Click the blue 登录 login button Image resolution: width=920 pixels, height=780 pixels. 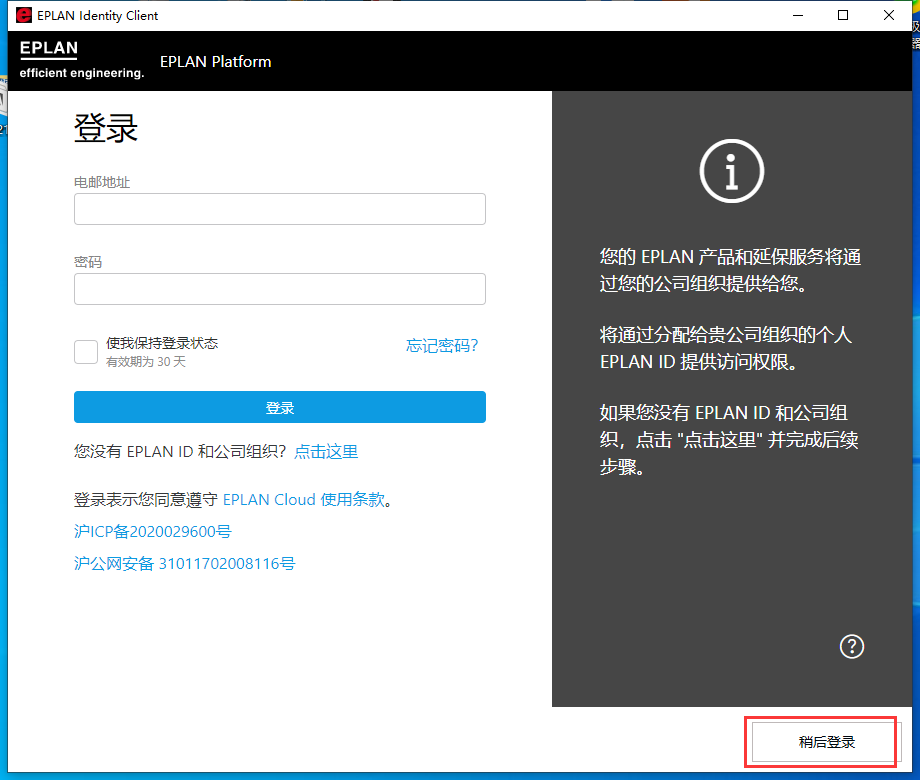(x=279, y=407)
